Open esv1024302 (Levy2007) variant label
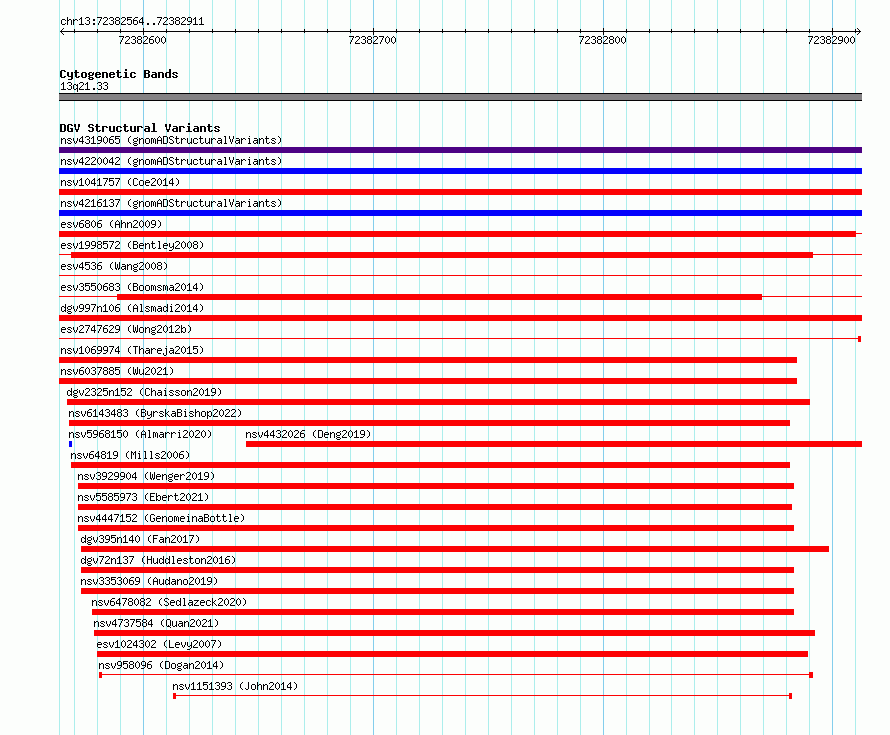Viewport: 890px width, 735px height. pos(159,644)
